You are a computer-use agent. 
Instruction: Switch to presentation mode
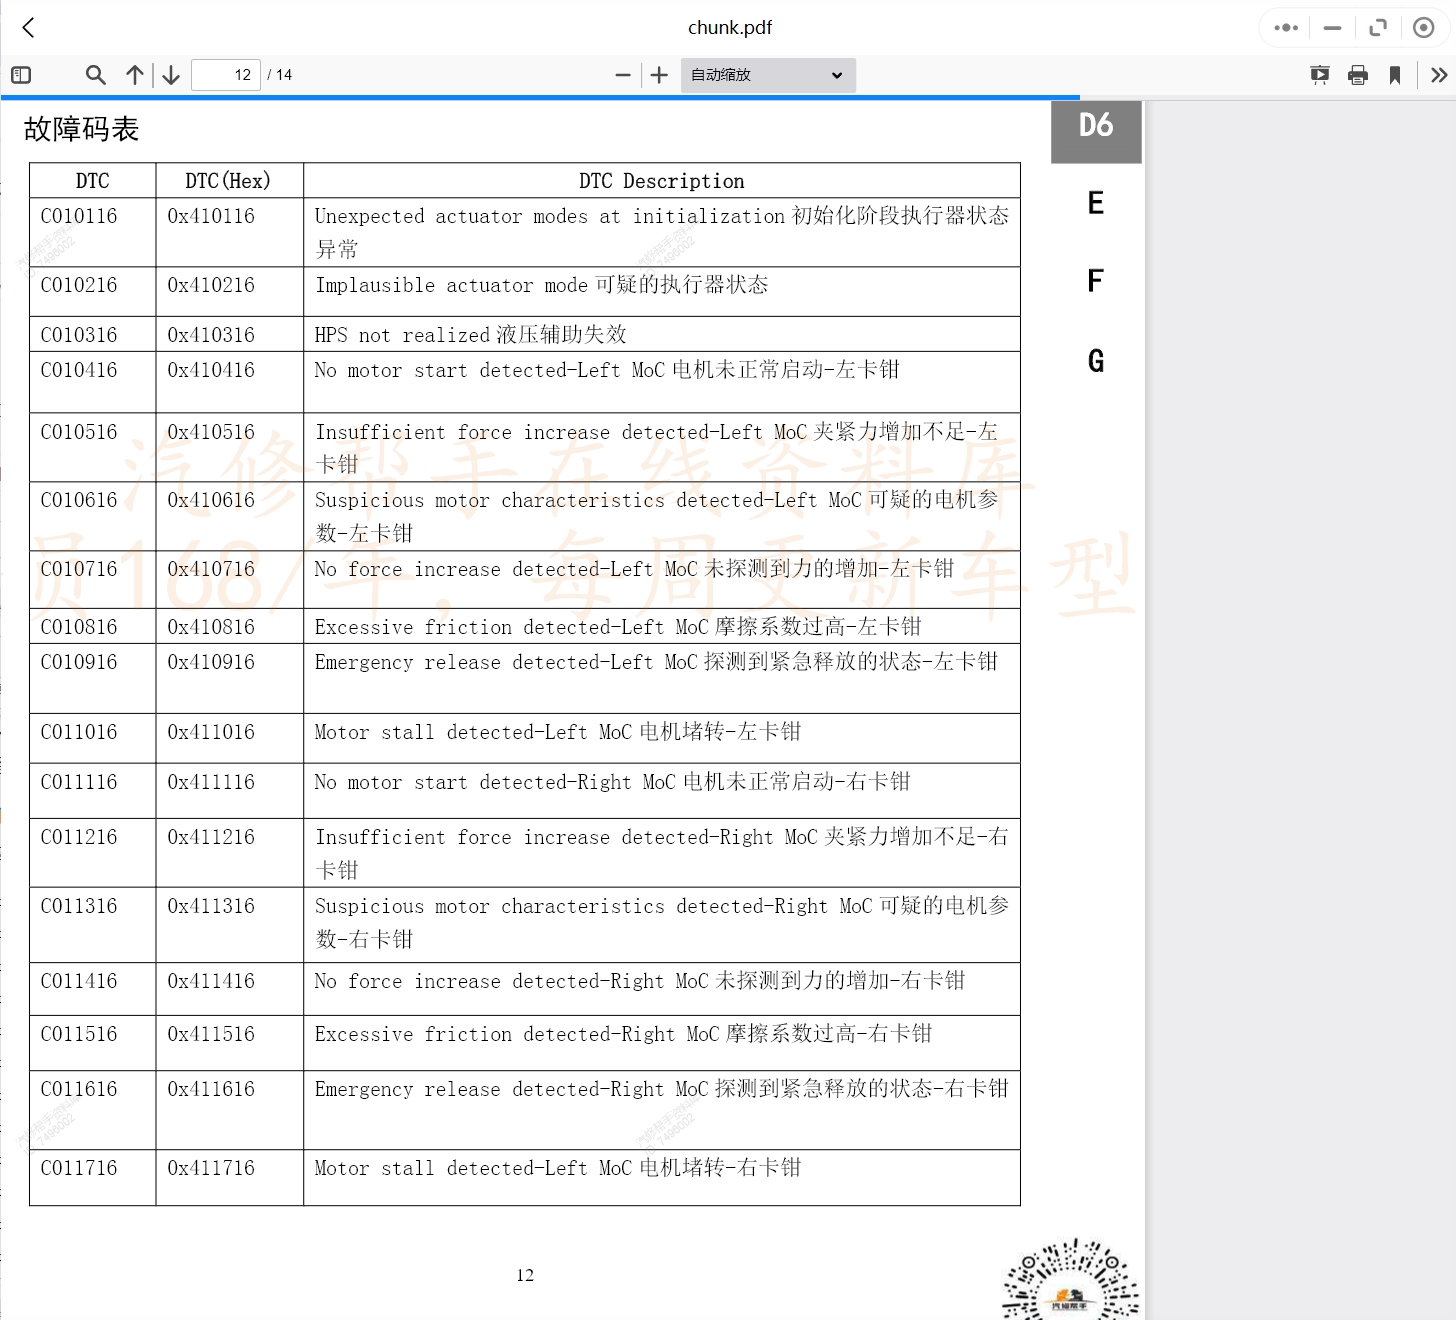pos(1320,75)
